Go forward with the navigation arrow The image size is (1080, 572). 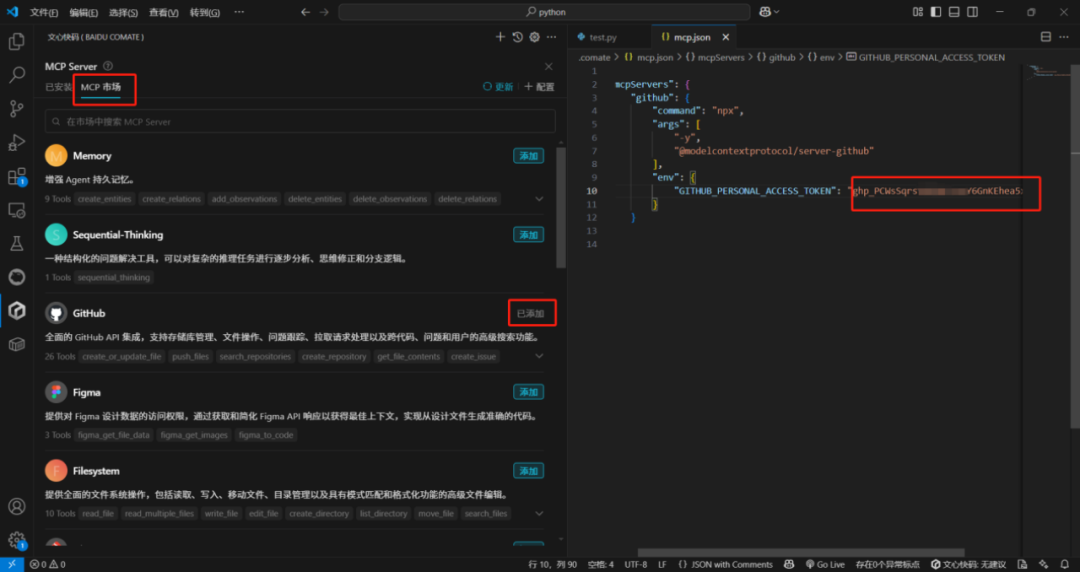[x=324, y=12]
